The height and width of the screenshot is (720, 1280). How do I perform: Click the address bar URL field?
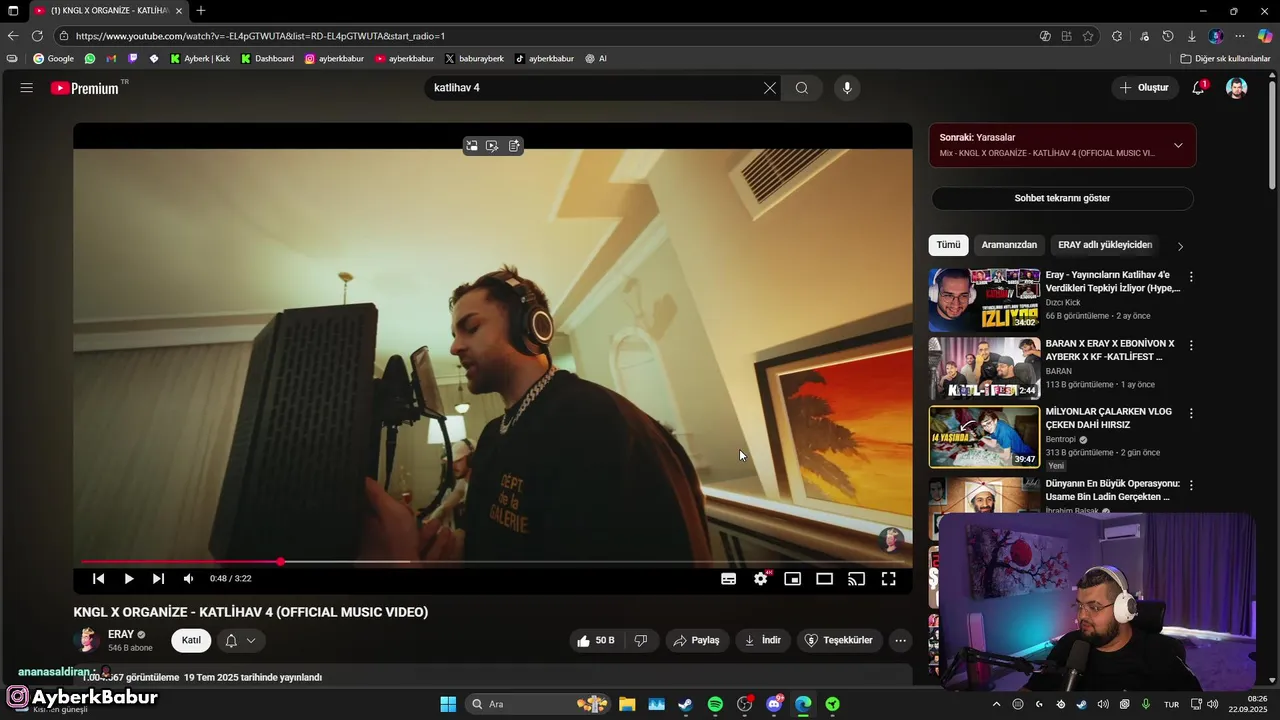point(550,36)
